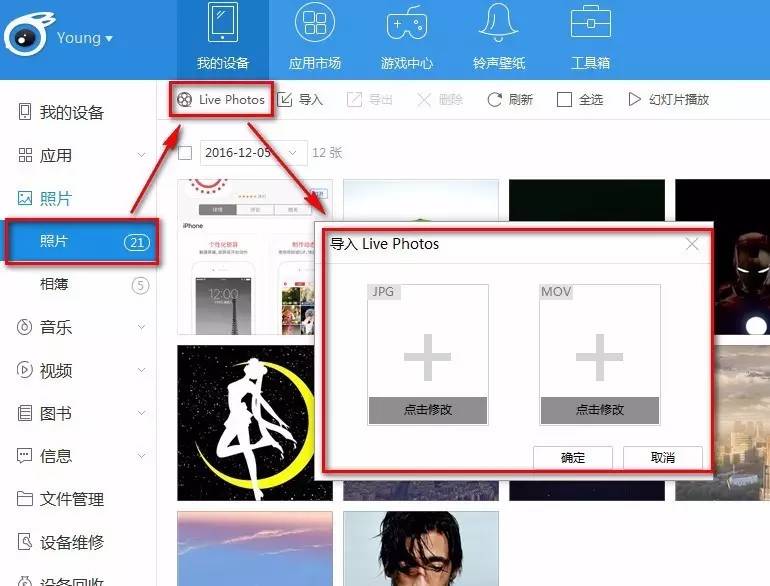Open the pink sky photo thumbnail
Viewport: 770px width, 586px height.
pyautogui.click(x=255, y=548)
